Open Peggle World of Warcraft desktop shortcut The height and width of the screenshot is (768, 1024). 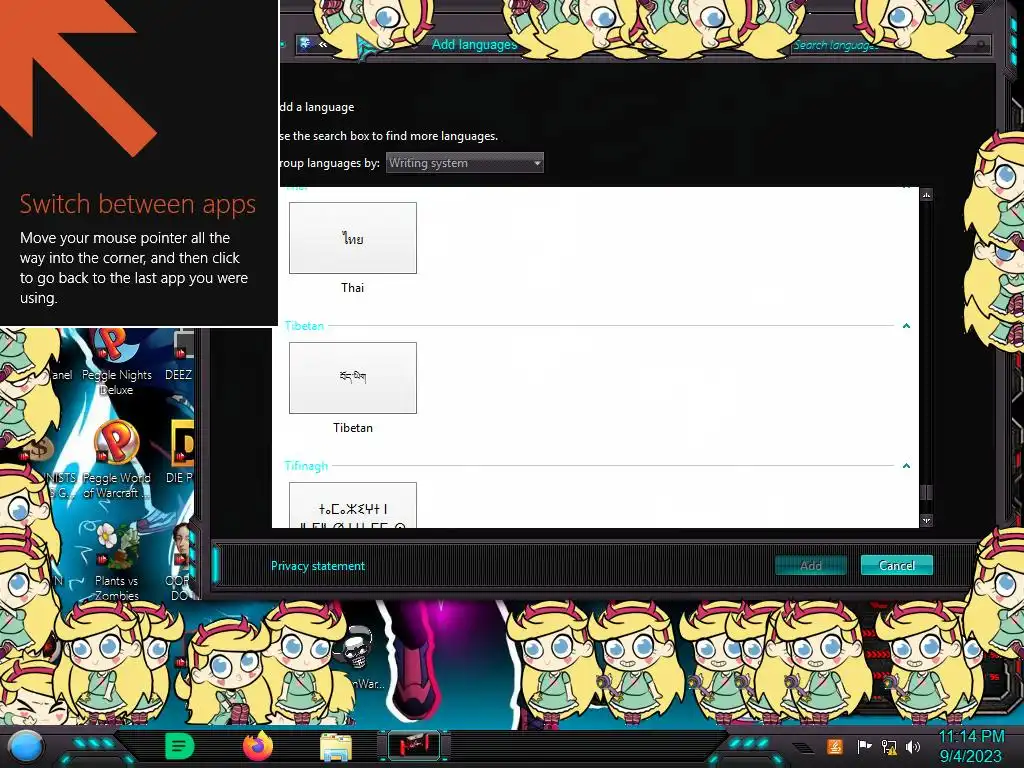(x=116, y=460)
